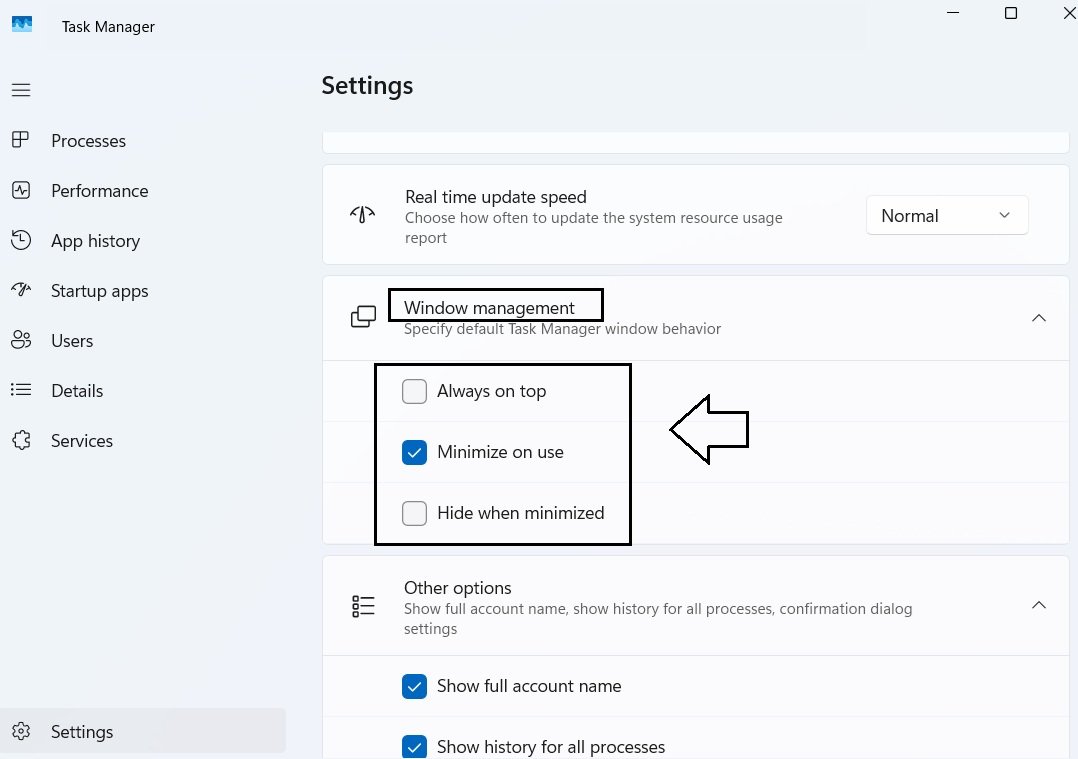Viewport: 1078px width, 759px height.
Task: Click the 'Show full account name, show history' description
Action: 658,619
